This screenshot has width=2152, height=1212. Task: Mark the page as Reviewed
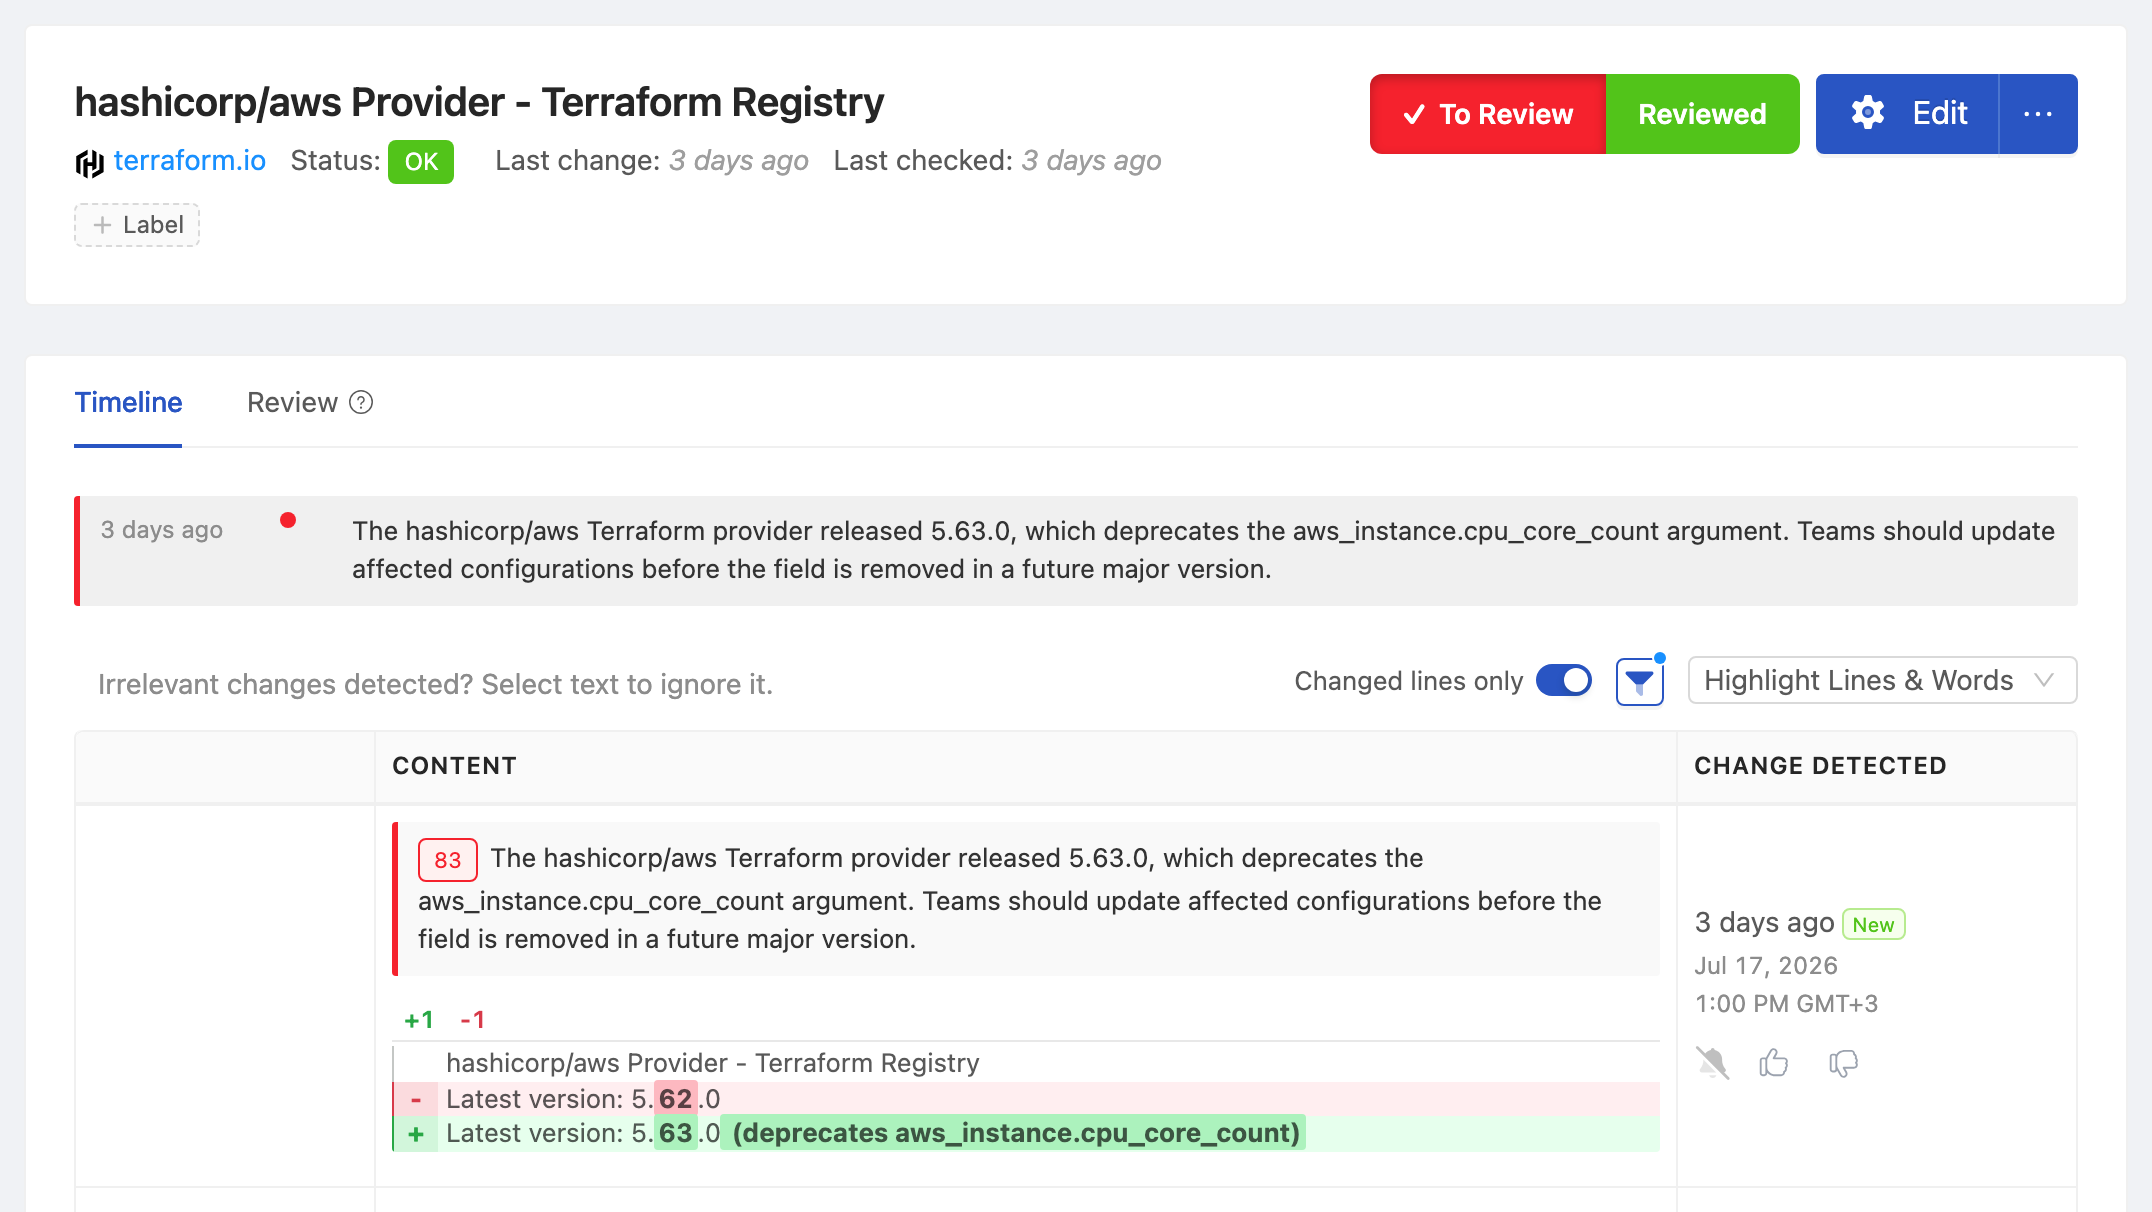coord(1702,114)
